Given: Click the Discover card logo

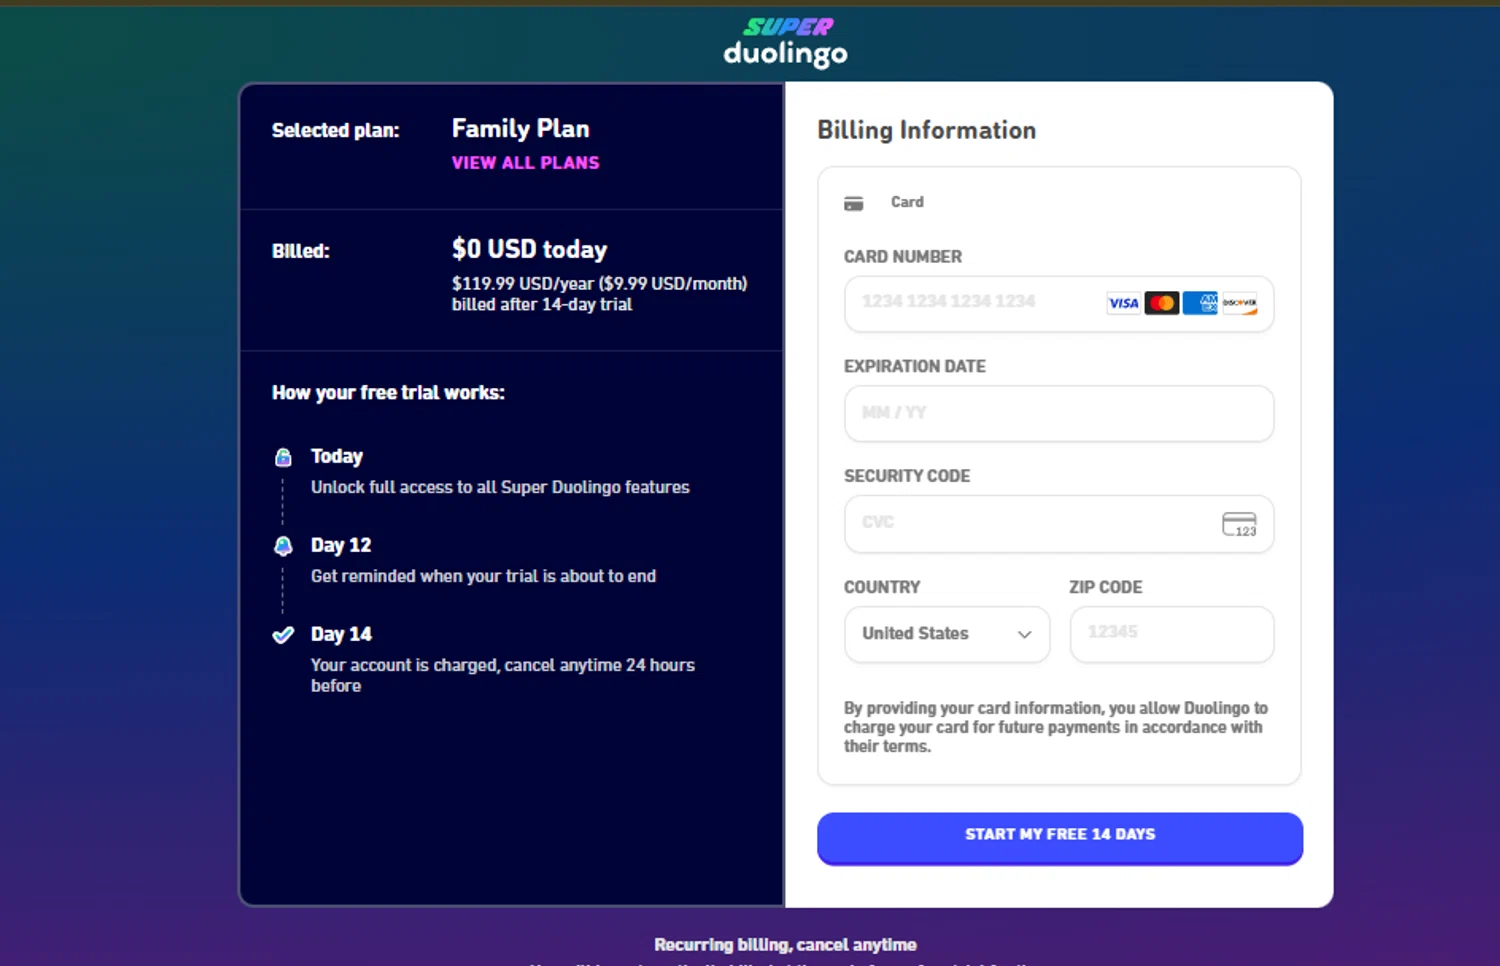Looking at the screenshot, I should pyautogui.click(x=1239, y=303).
